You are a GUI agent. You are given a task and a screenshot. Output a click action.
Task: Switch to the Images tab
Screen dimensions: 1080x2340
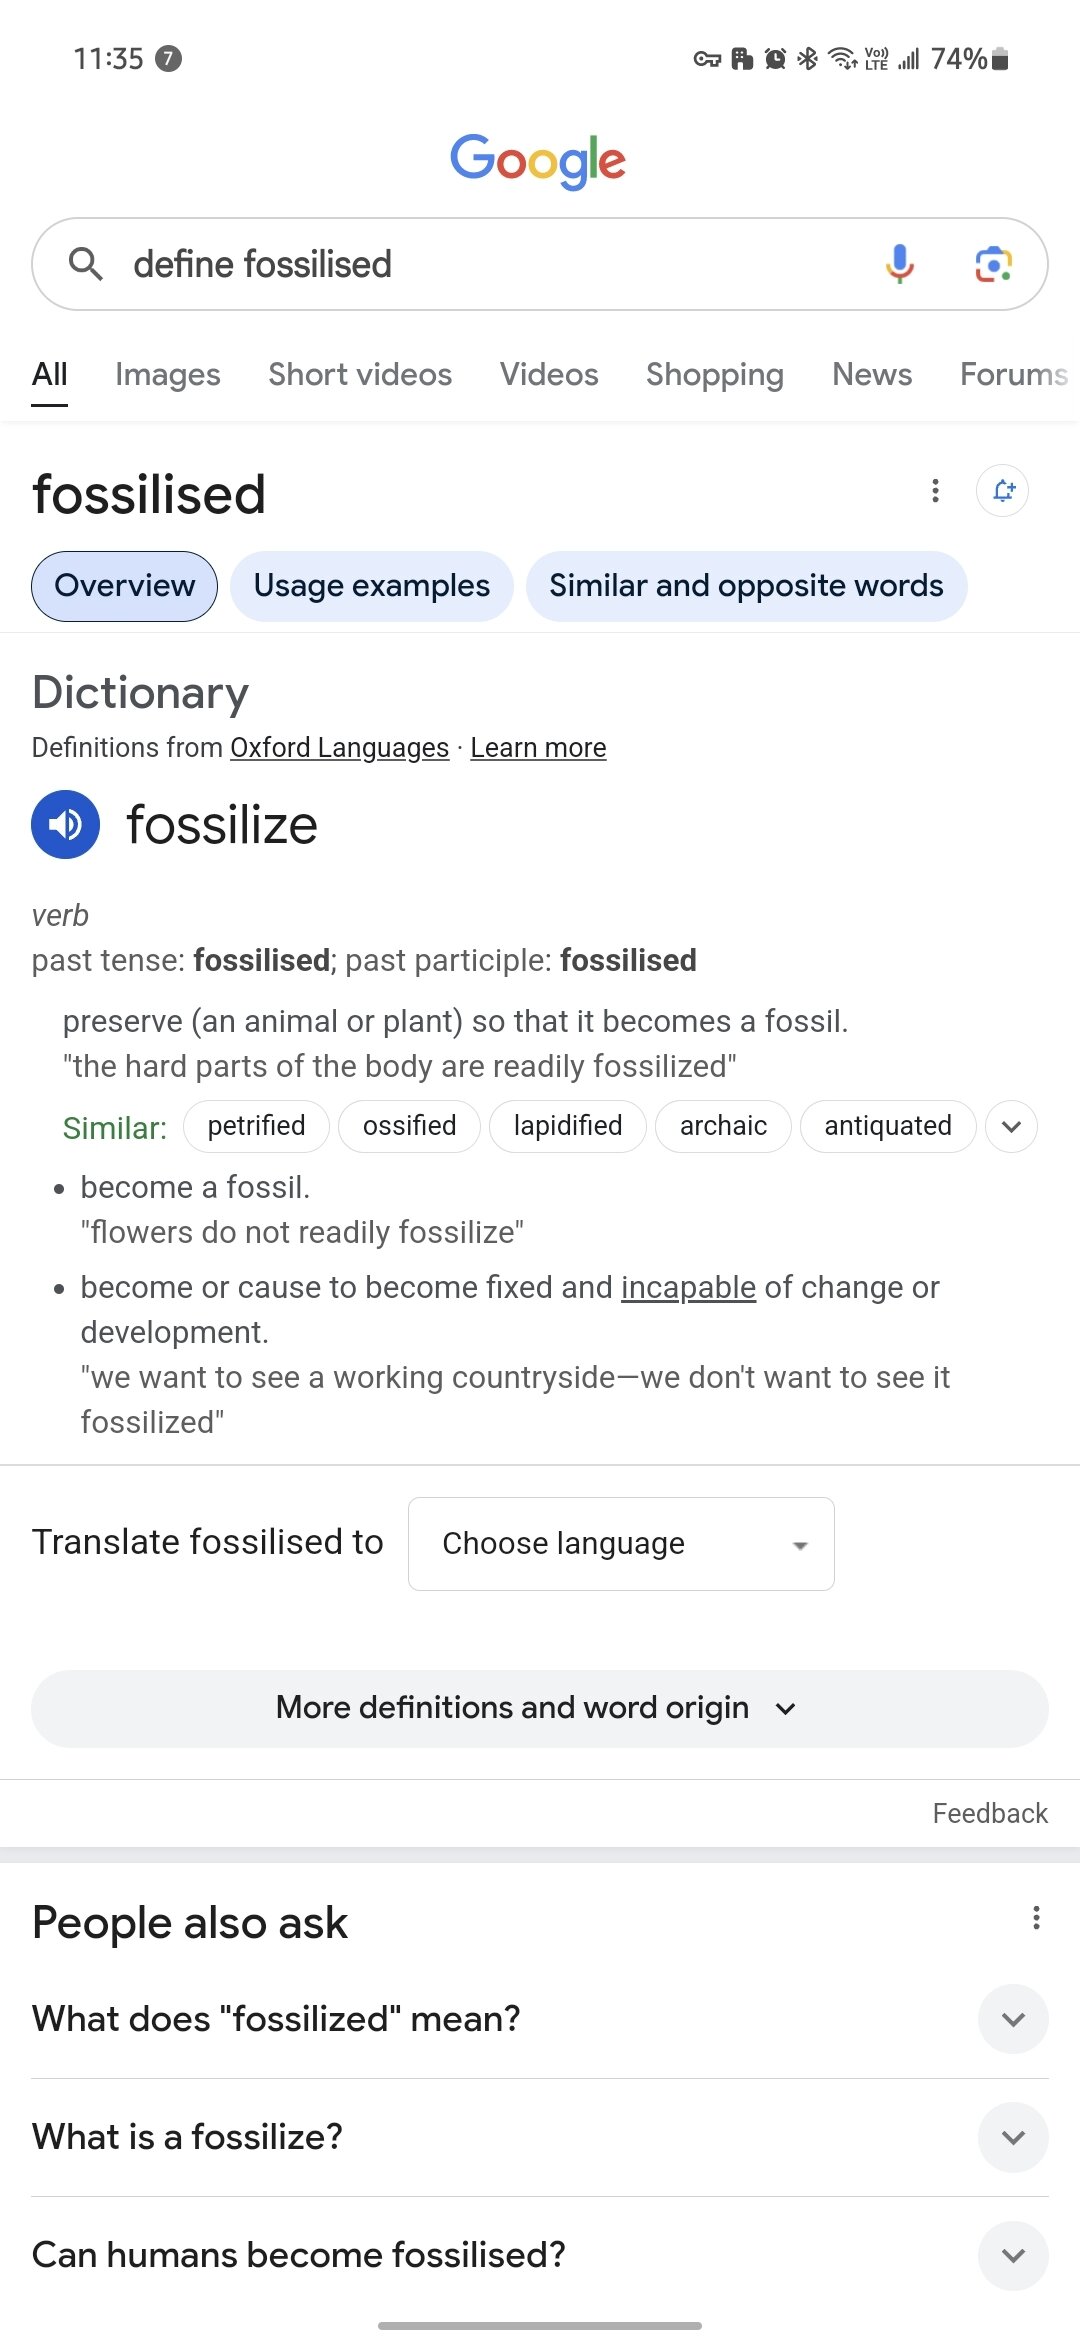coord(168,375)
